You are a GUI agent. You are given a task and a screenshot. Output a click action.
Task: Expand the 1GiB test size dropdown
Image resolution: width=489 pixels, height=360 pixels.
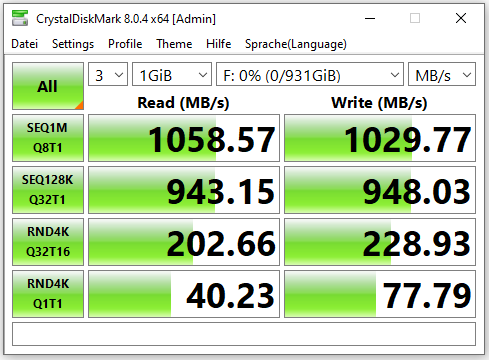coord(172,74)
